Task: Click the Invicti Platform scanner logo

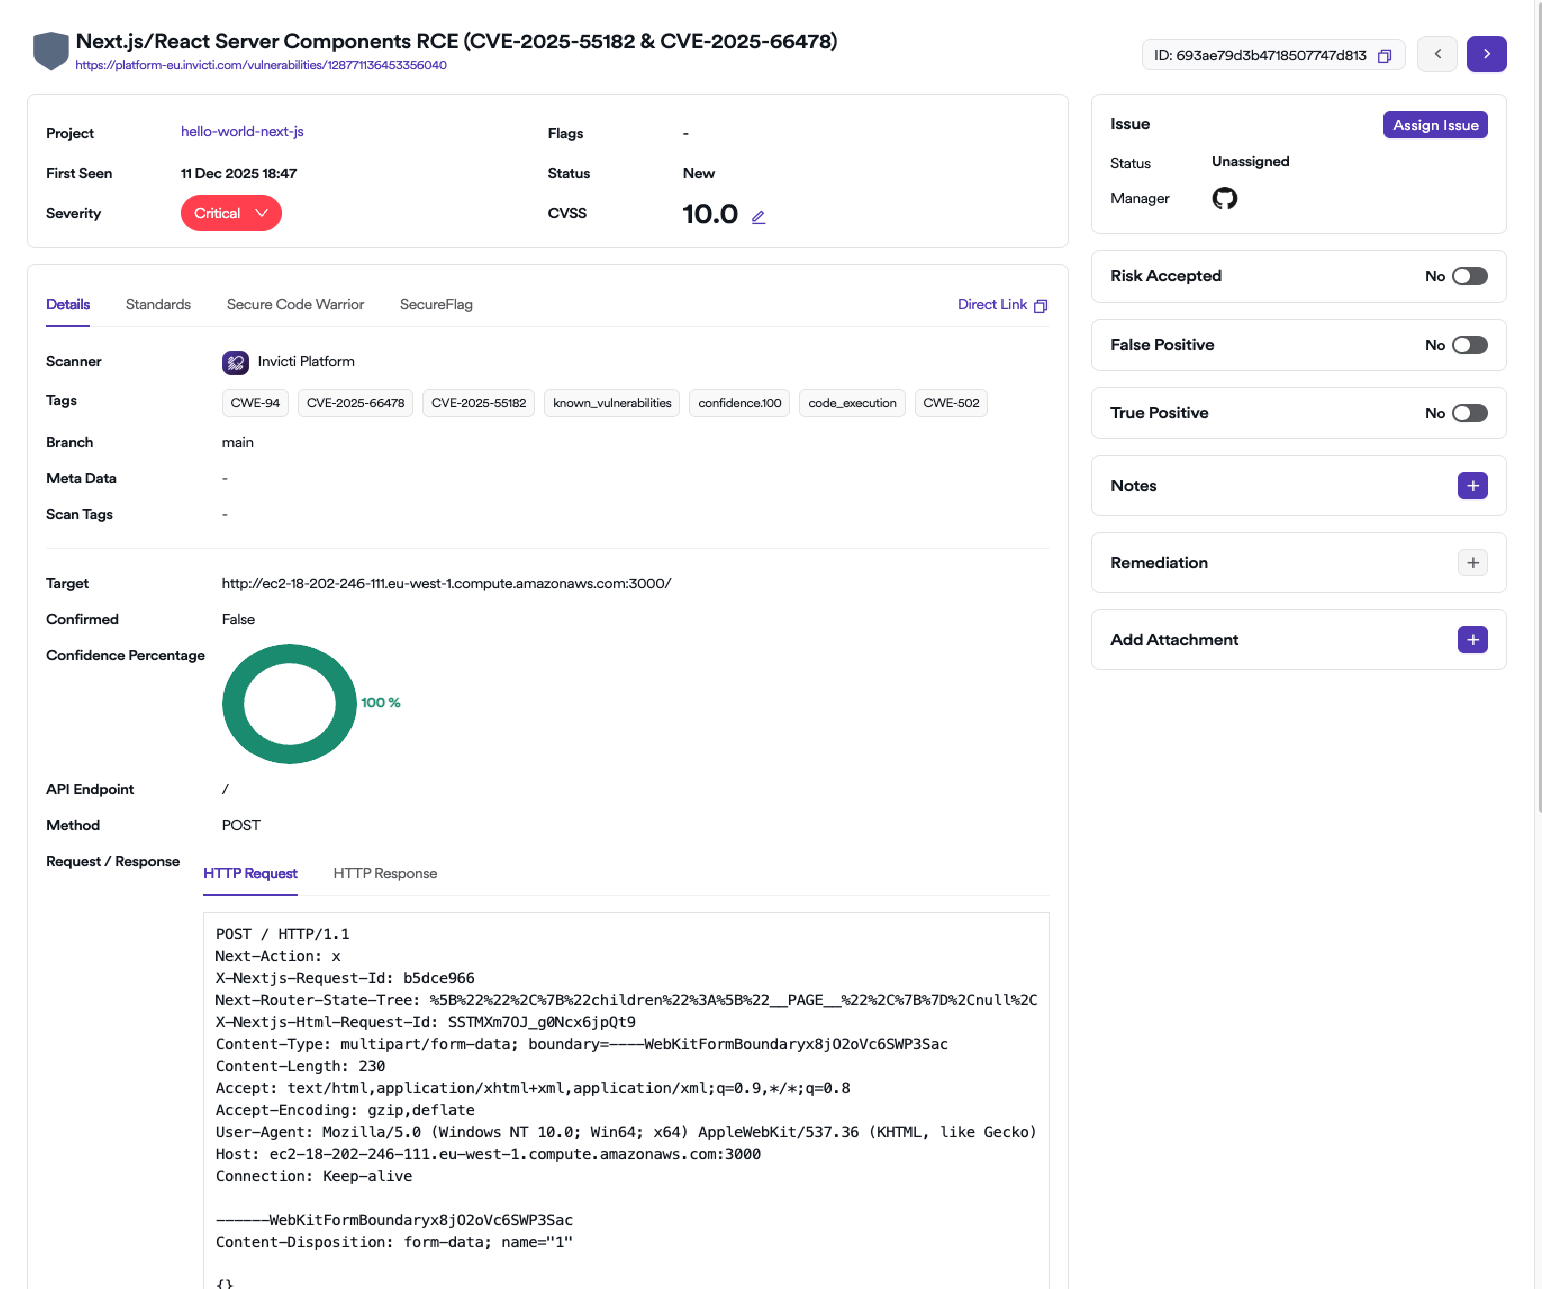Action: tap(235, 362)
